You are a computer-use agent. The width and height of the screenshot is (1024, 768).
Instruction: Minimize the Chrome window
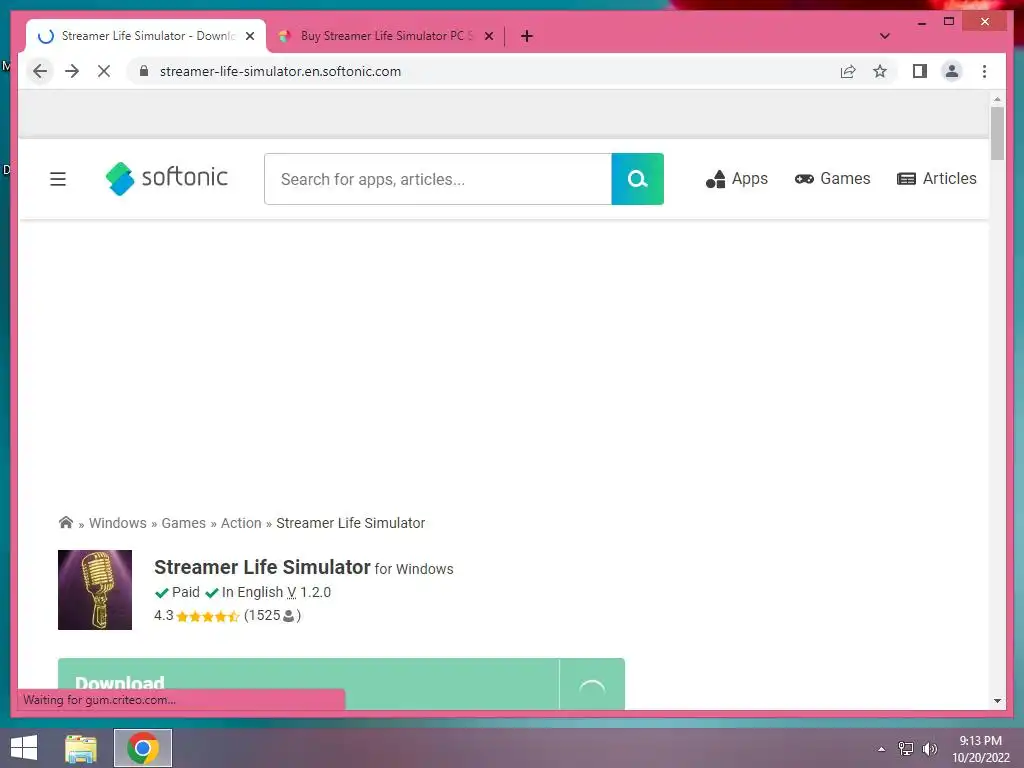click(x=921, y=22)
